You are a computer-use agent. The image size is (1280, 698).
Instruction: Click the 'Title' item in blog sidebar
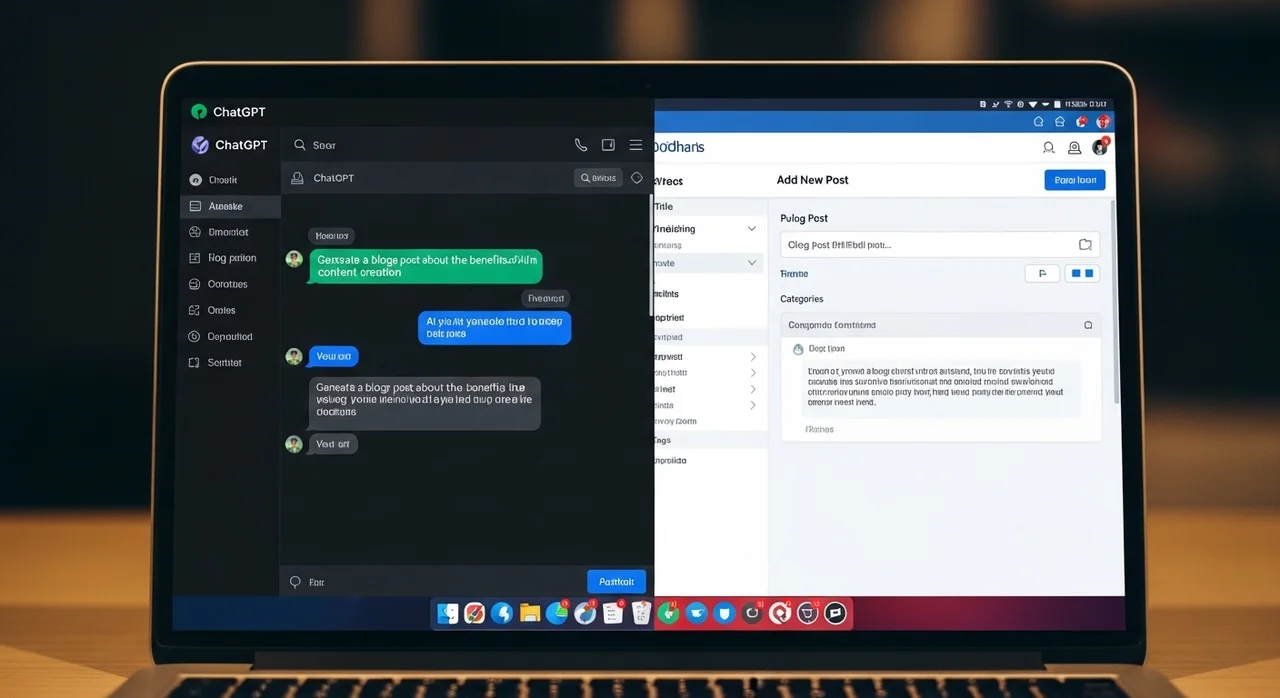pos(664,206)
